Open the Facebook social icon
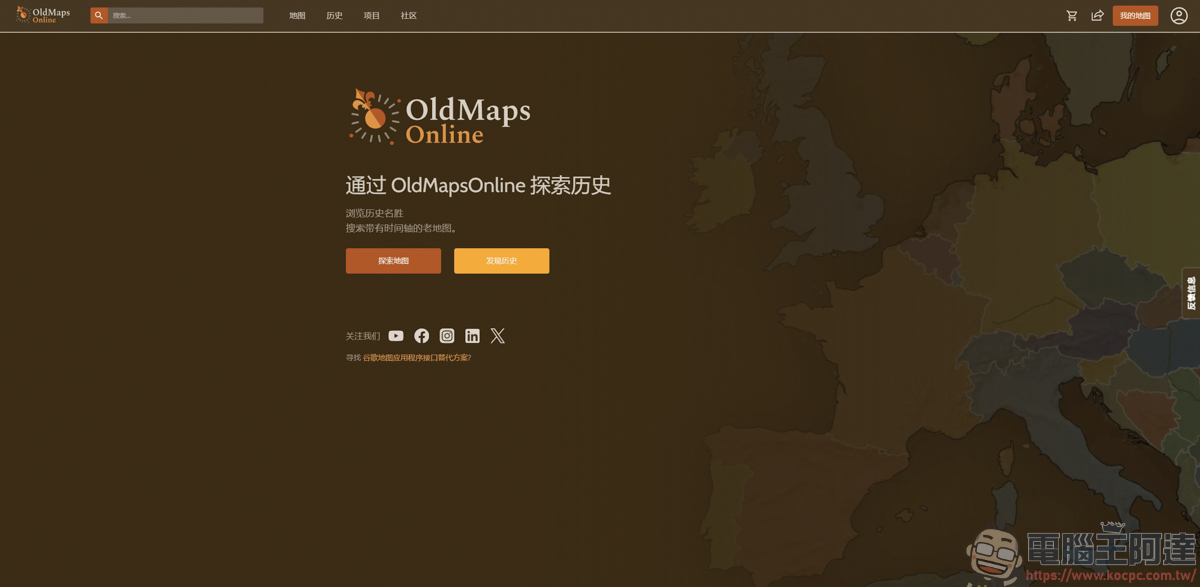Image resolution: width=1200 pixels, height=587 pixels. [422, 336]
